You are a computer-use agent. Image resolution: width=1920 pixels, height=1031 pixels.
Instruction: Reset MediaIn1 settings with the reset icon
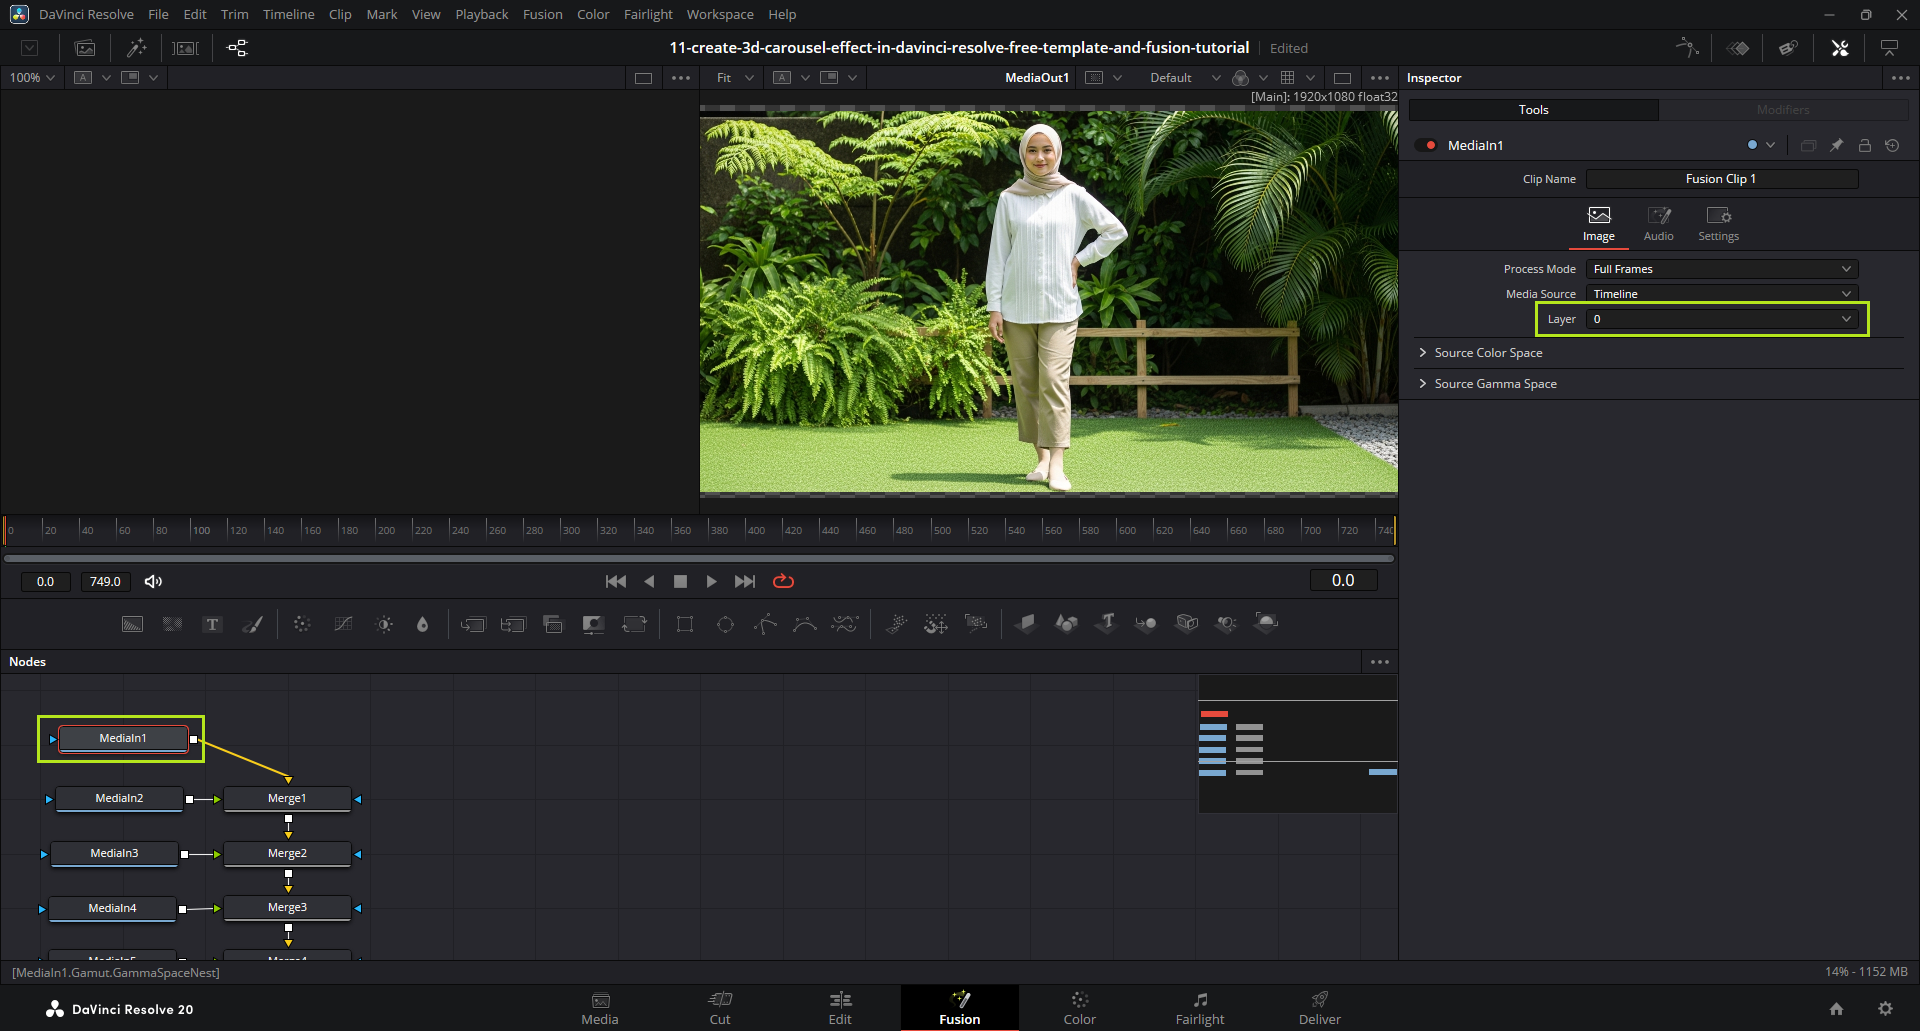tap(1892, 146)
